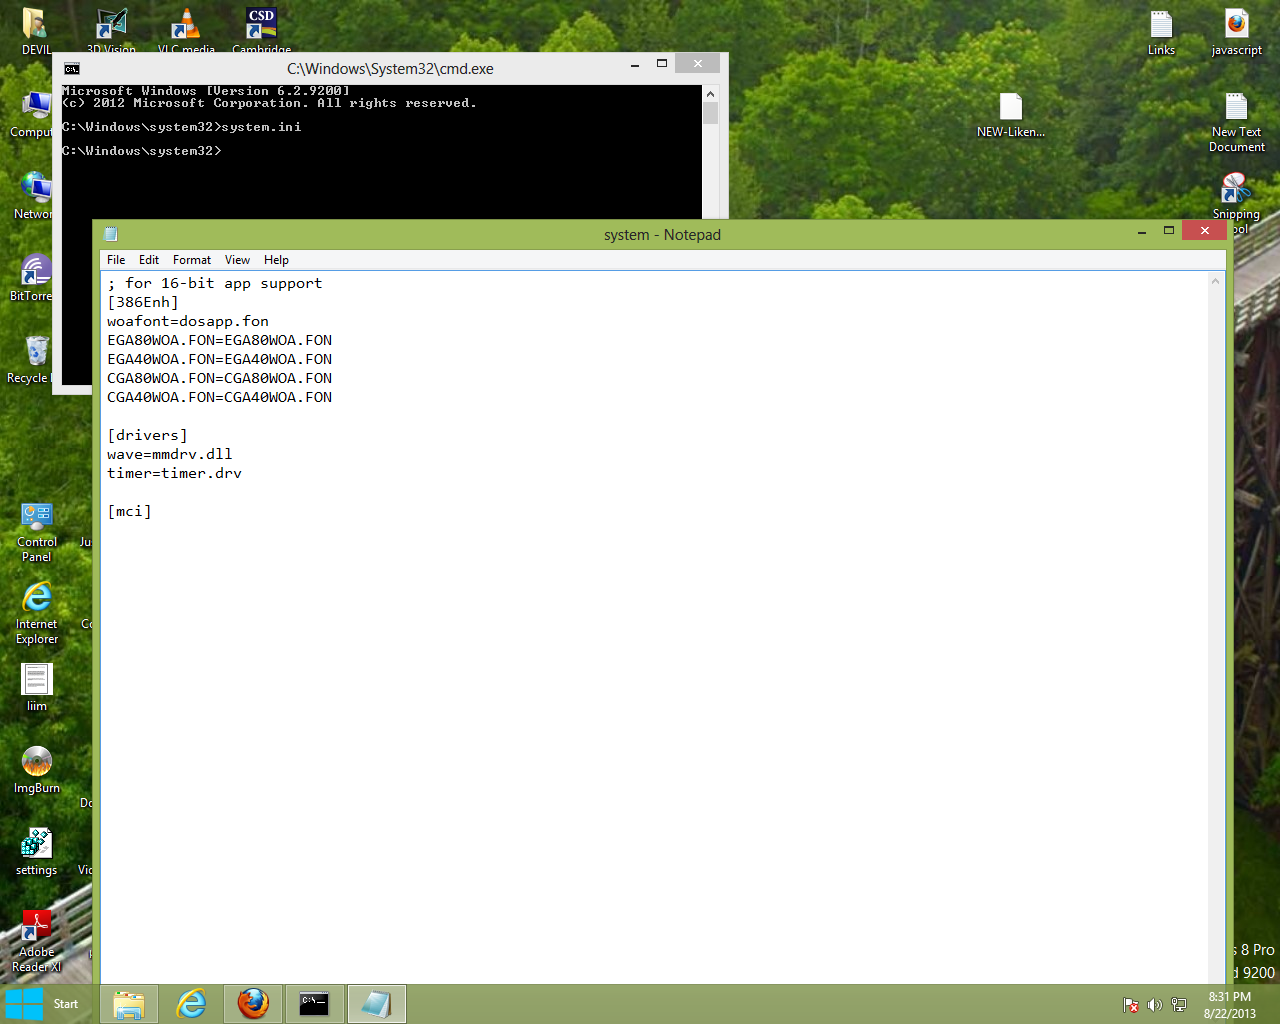Select the NEW-Liken... desktop file

click(x=1011, y=115)
